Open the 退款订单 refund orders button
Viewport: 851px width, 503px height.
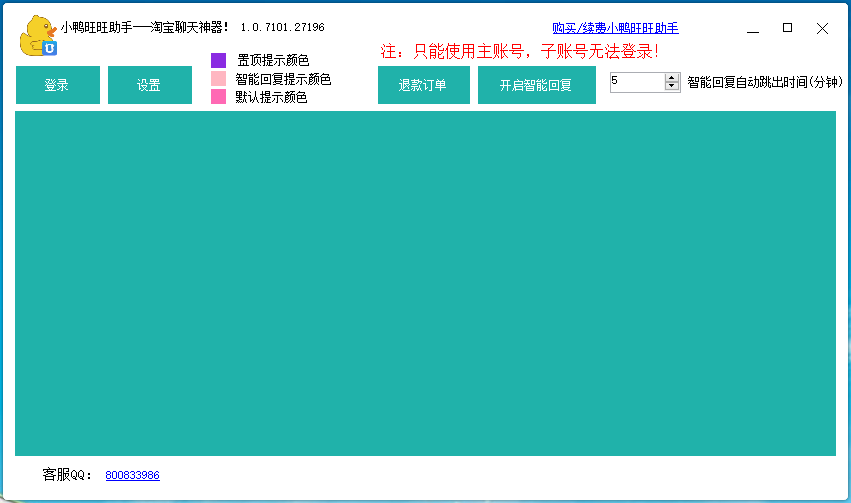424,85
